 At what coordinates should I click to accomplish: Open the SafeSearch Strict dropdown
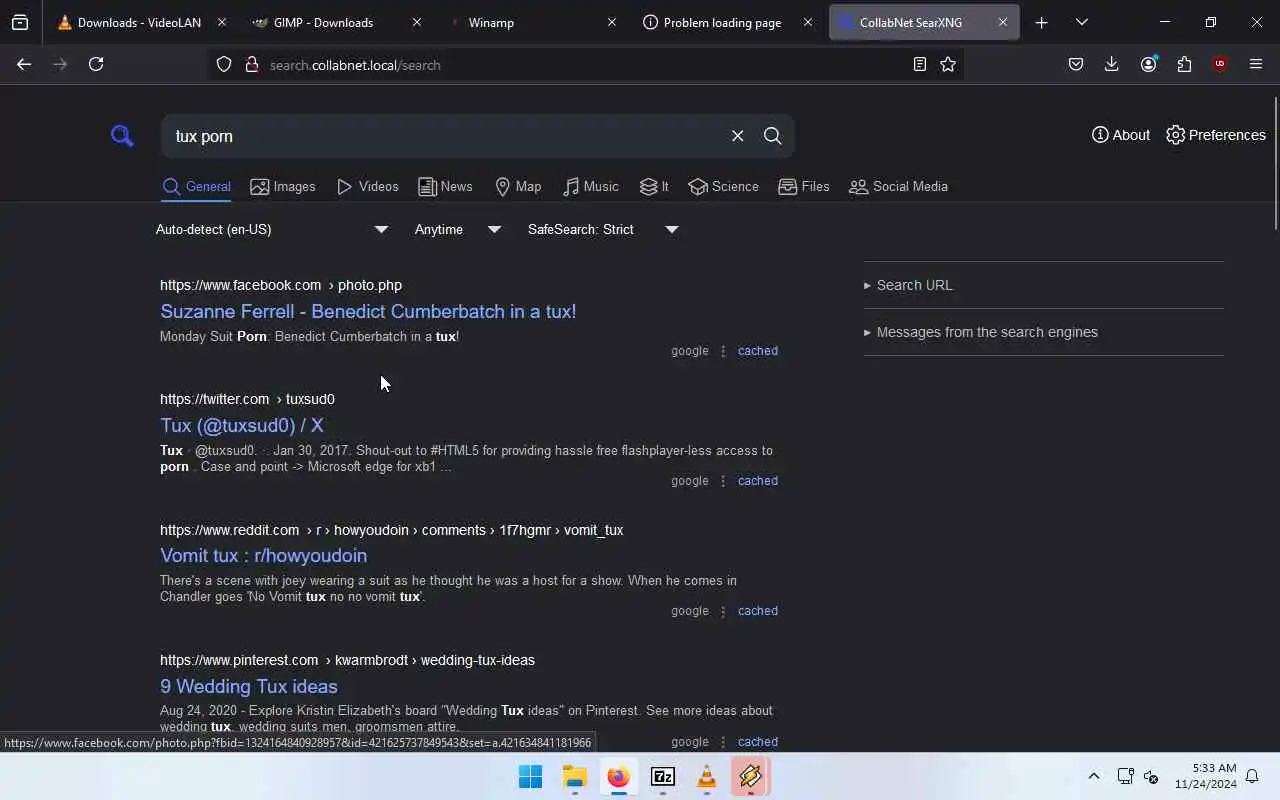pos(603,229)
